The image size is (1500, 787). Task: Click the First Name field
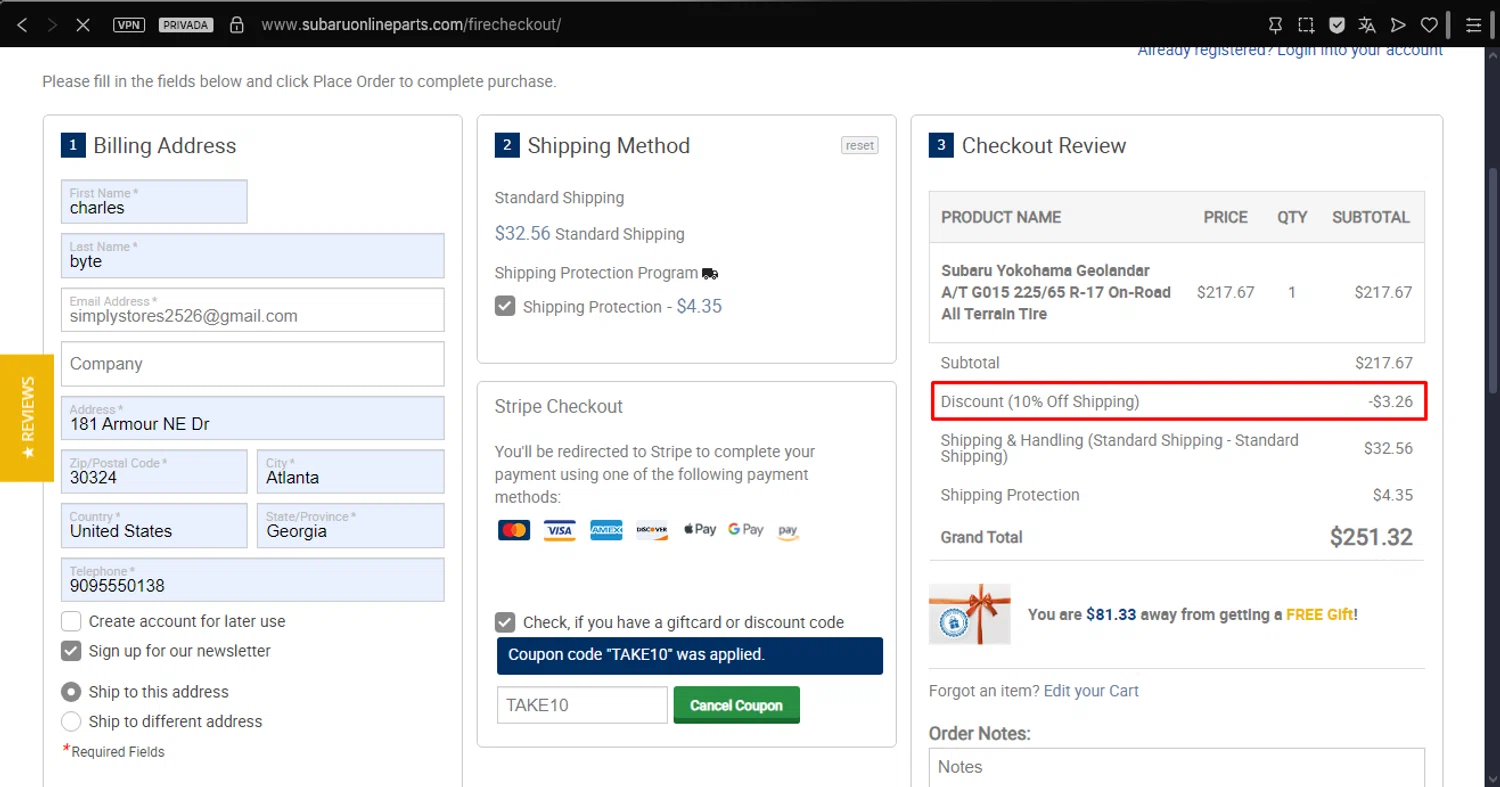154,202
